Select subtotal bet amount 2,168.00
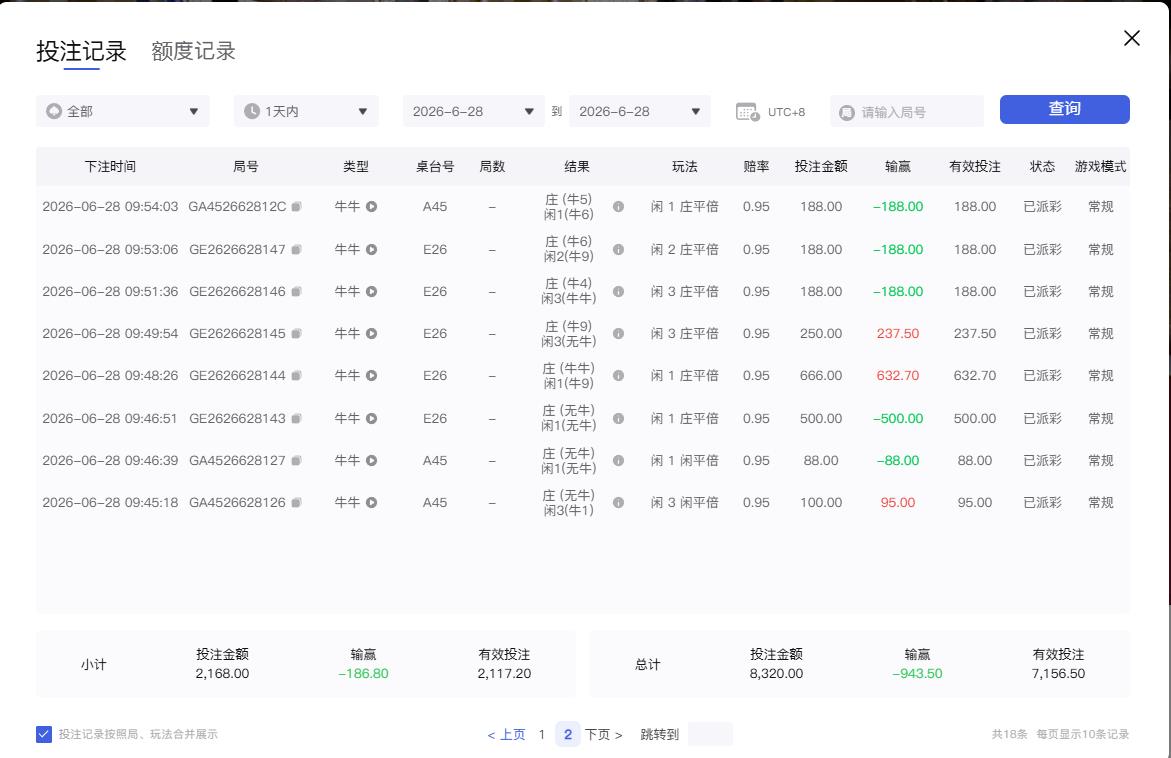Screen dimensions: 1171x758 pyautogui.click(x=223, y=674)
